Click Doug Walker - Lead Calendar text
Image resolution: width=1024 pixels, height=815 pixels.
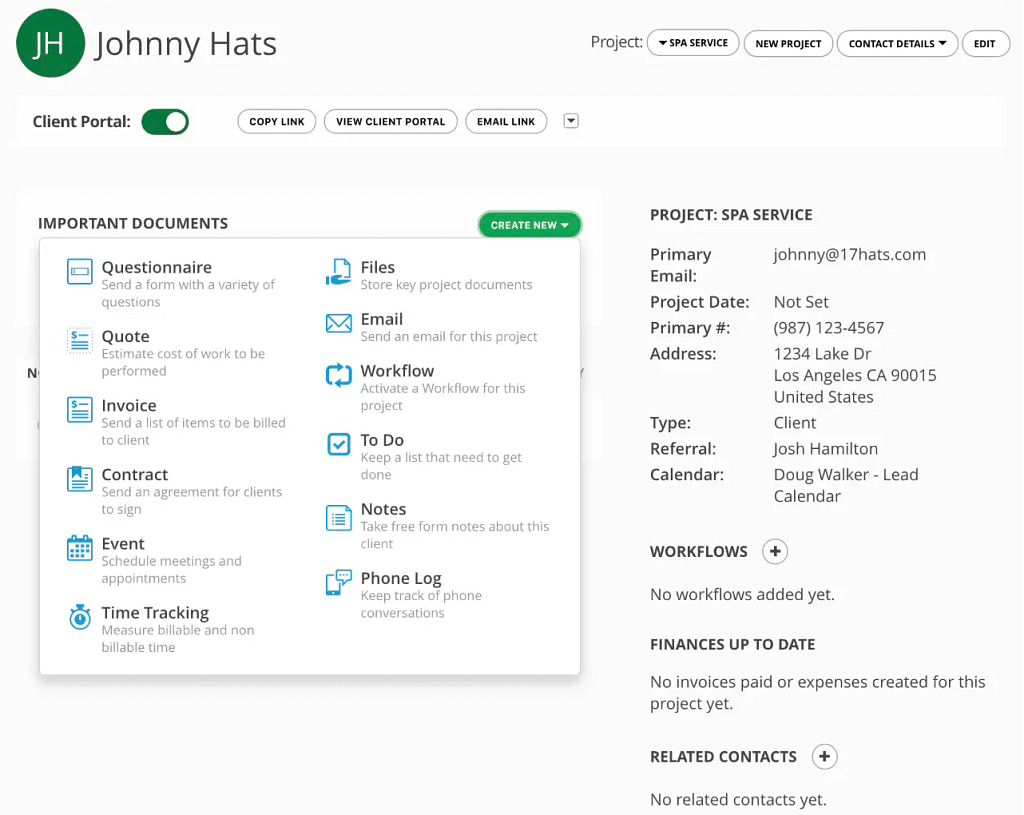846,485
